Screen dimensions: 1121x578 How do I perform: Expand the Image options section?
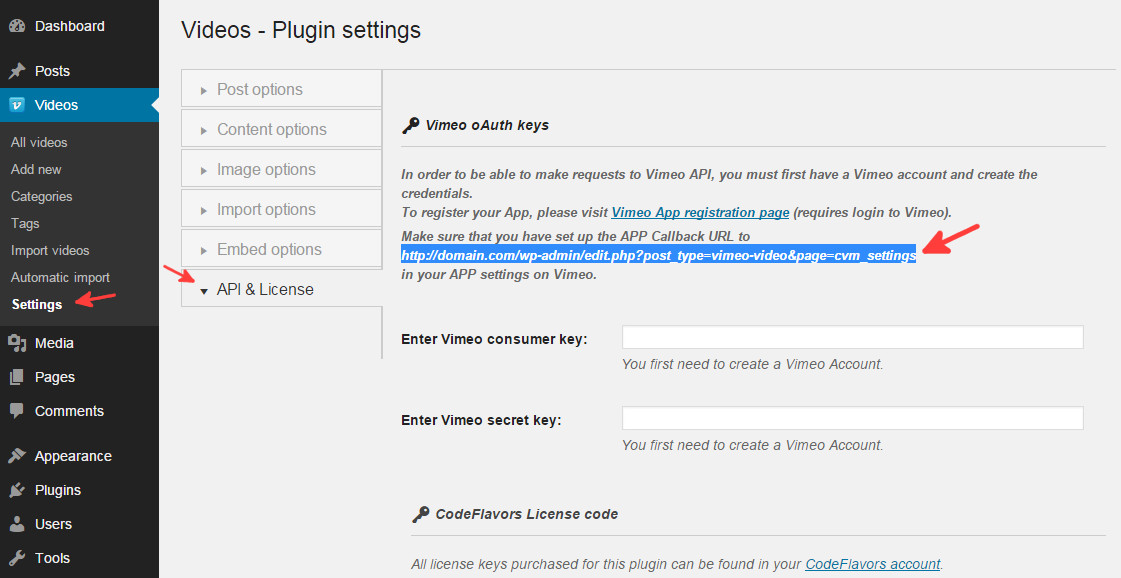pos(282,170)
